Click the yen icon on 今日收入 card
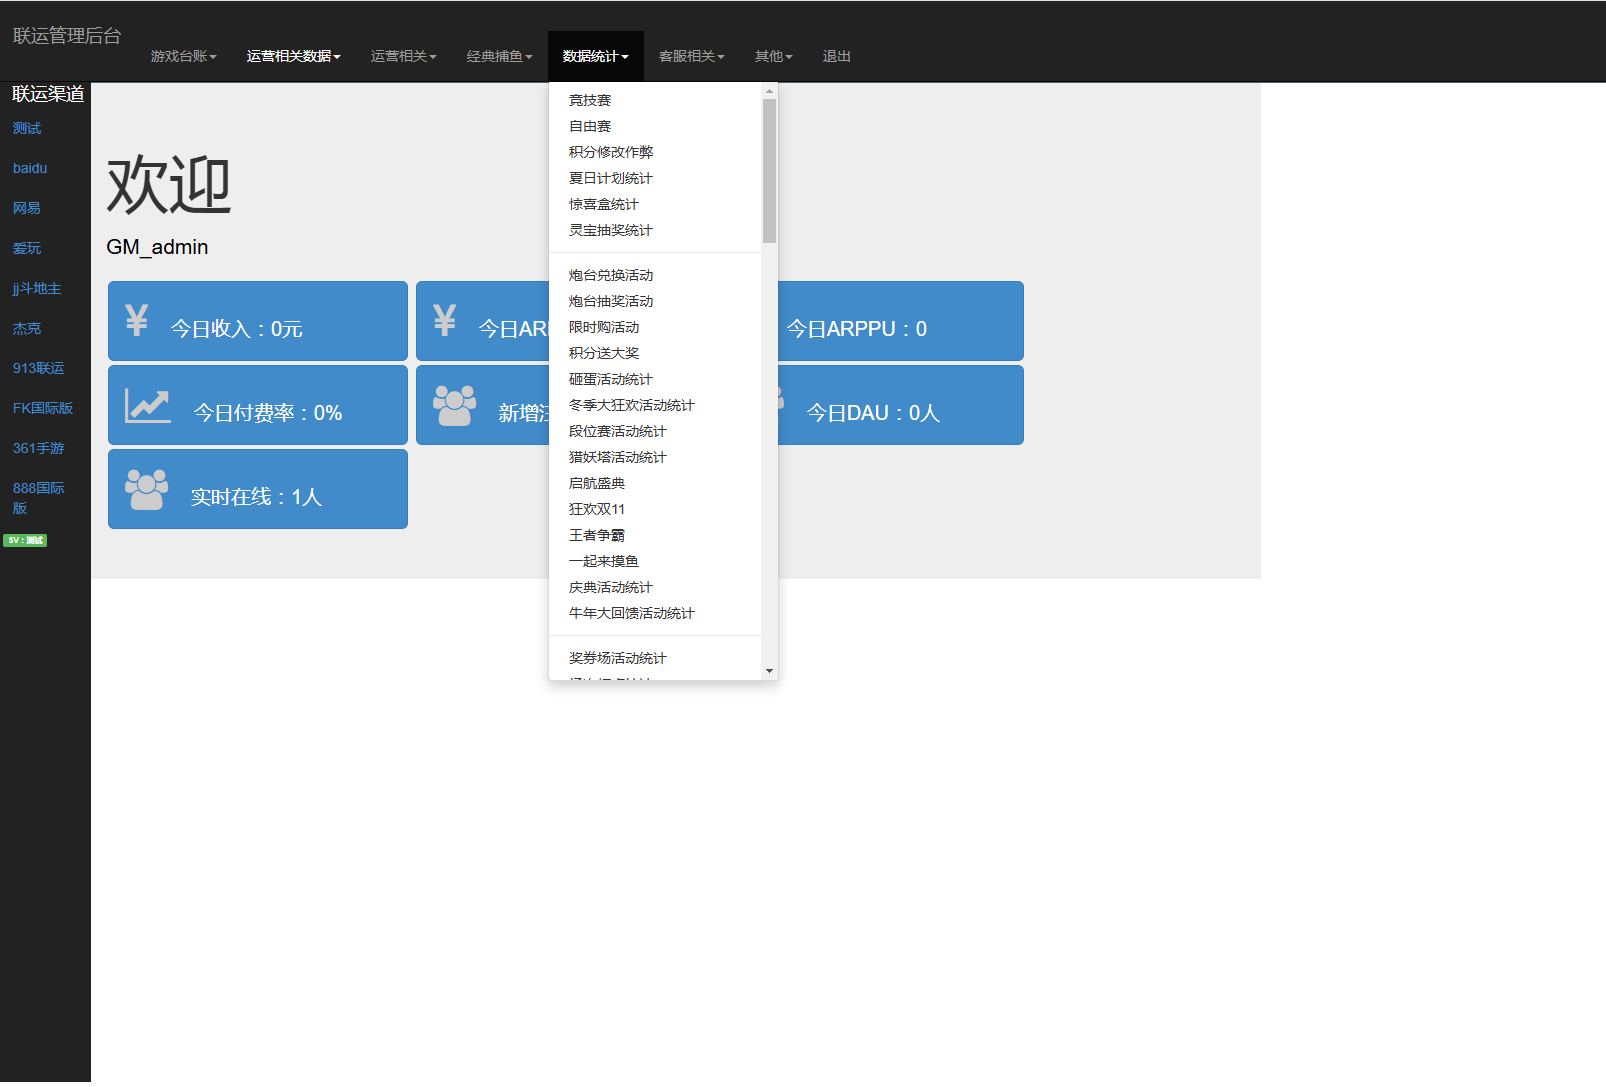 (x=137, y=319)
